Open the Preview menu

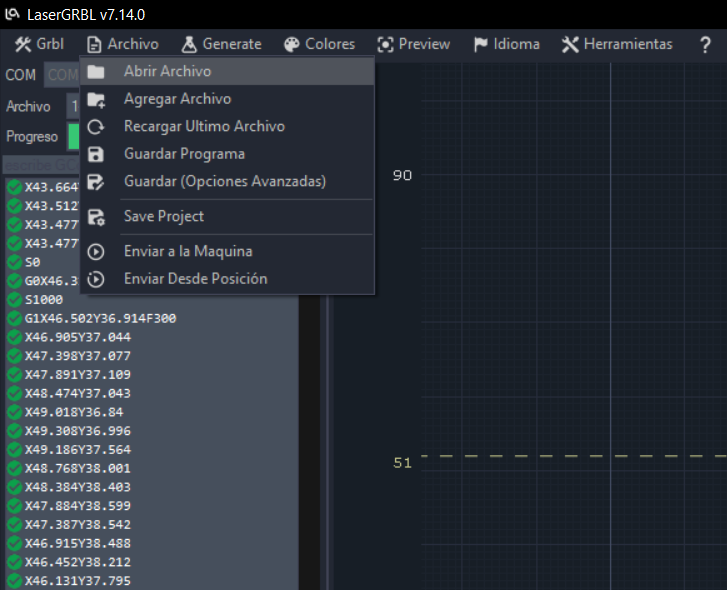413,44
